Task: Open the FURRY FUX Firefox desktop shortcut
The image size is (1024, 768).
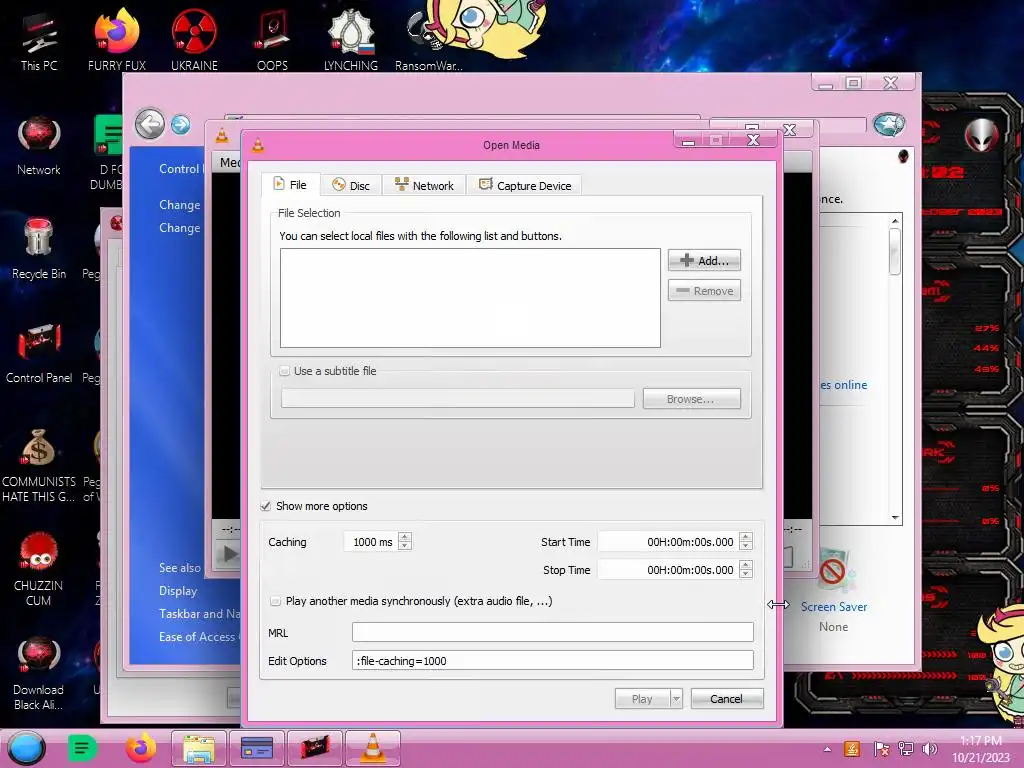Action: coord(117,40)
